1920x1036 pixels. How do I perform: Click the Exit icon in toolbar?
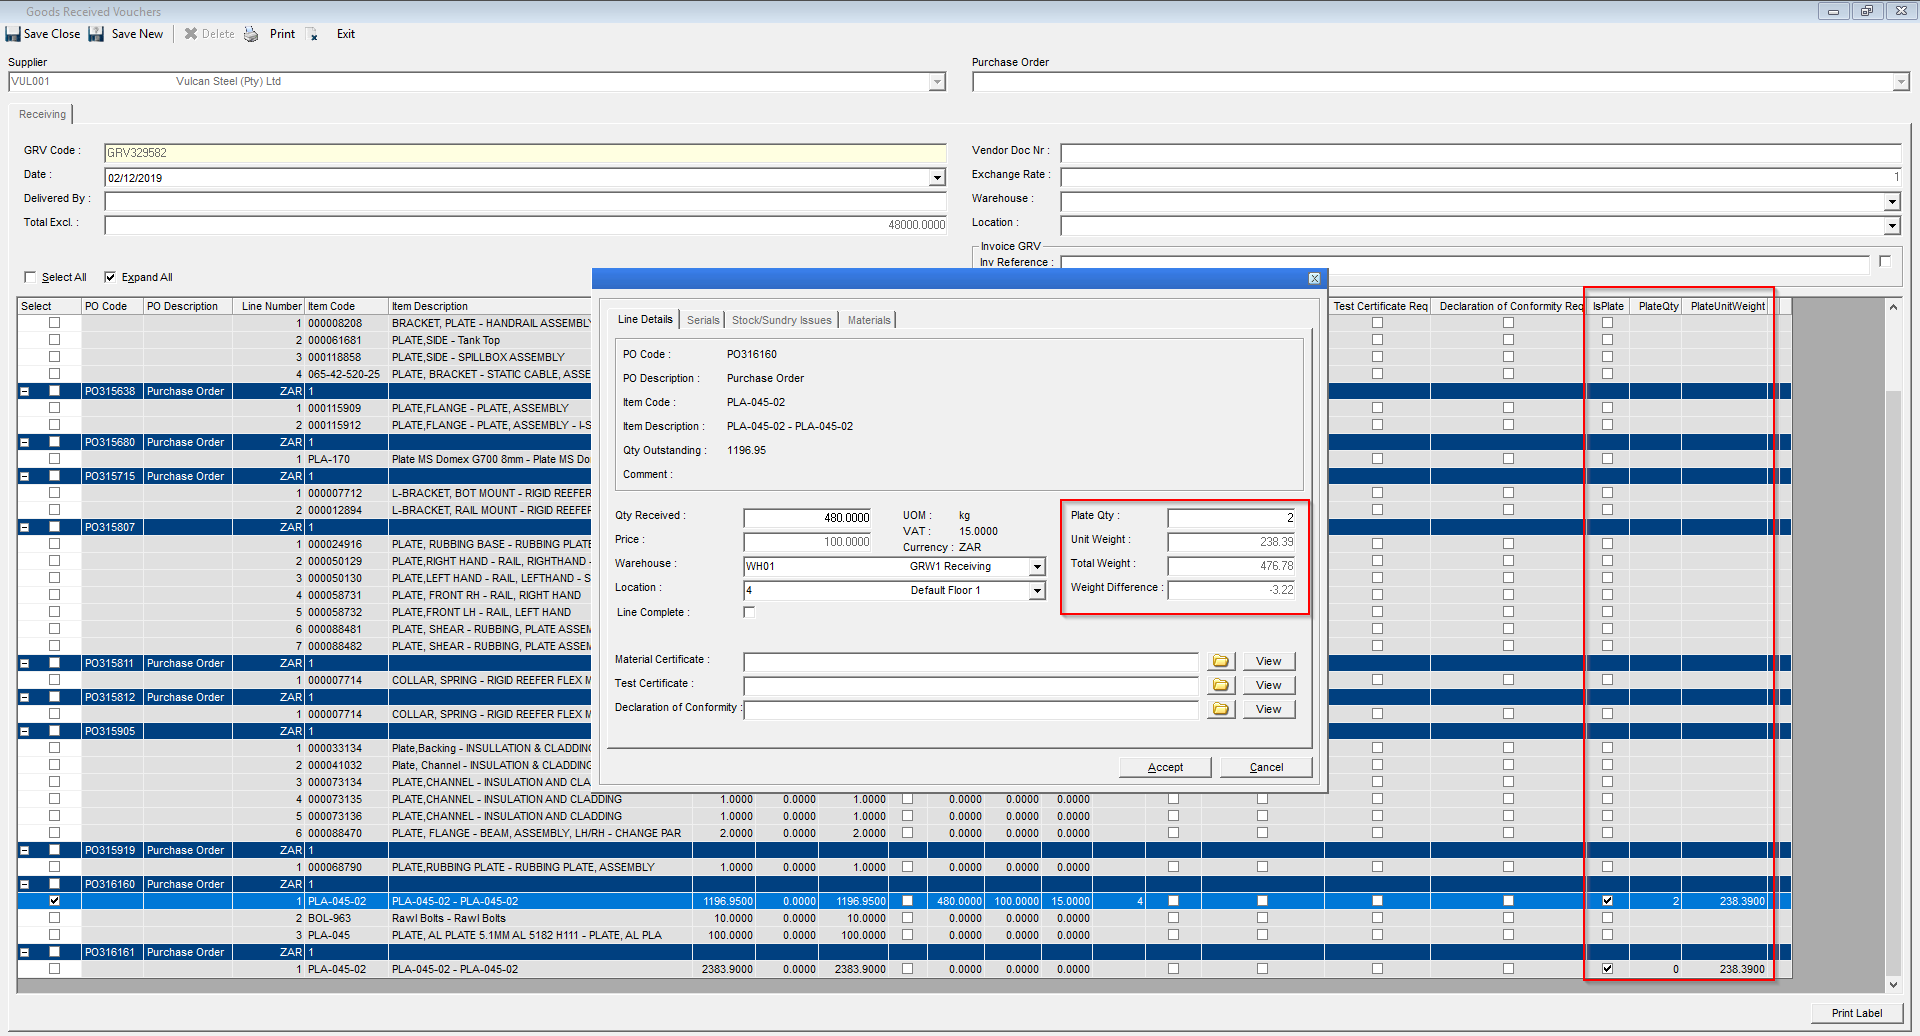tap(313, 35)
